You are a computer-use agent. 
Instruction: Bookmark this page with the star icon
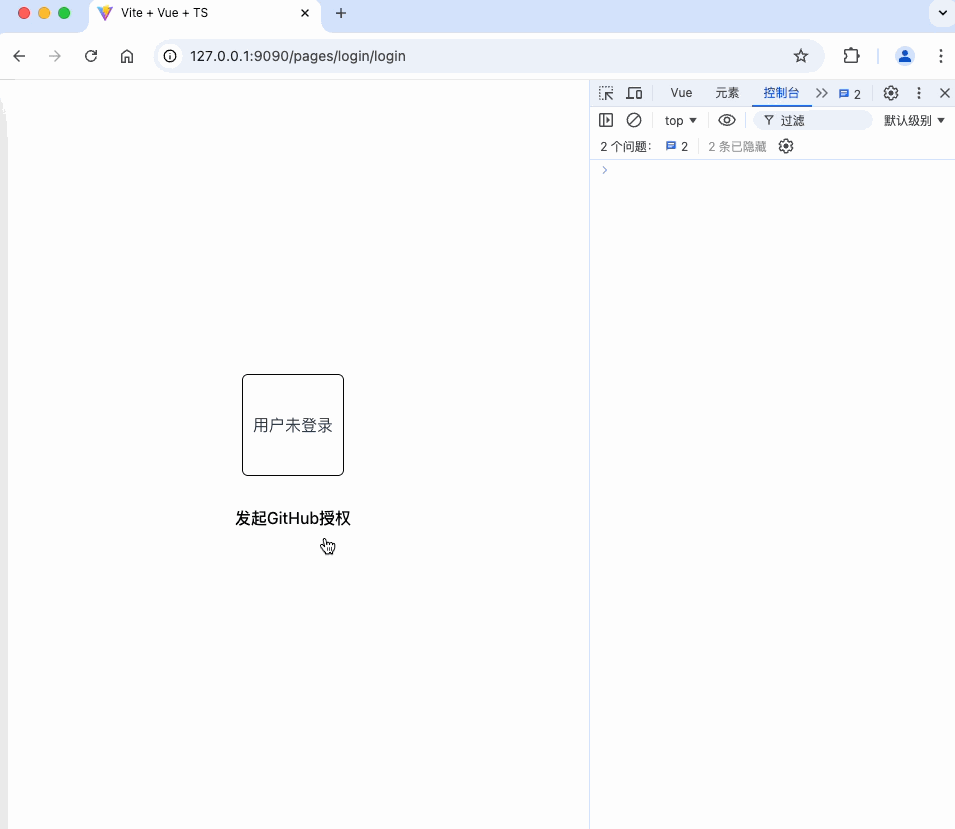pyautogui.click(x=801, y=56)
